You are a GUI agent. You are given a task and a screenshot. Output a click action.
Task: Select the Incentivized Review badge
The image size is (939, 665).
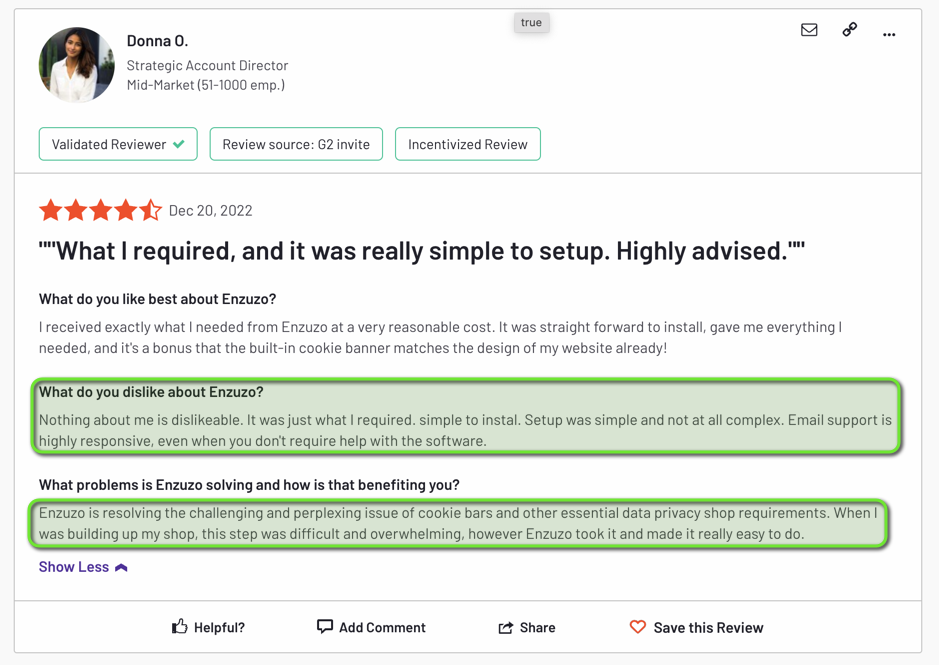coord(467,144)
